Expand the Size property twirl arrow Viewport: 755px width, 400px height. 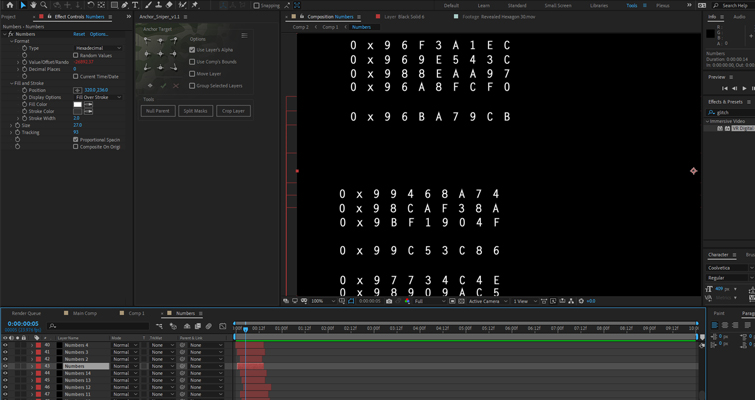point(12,125)
